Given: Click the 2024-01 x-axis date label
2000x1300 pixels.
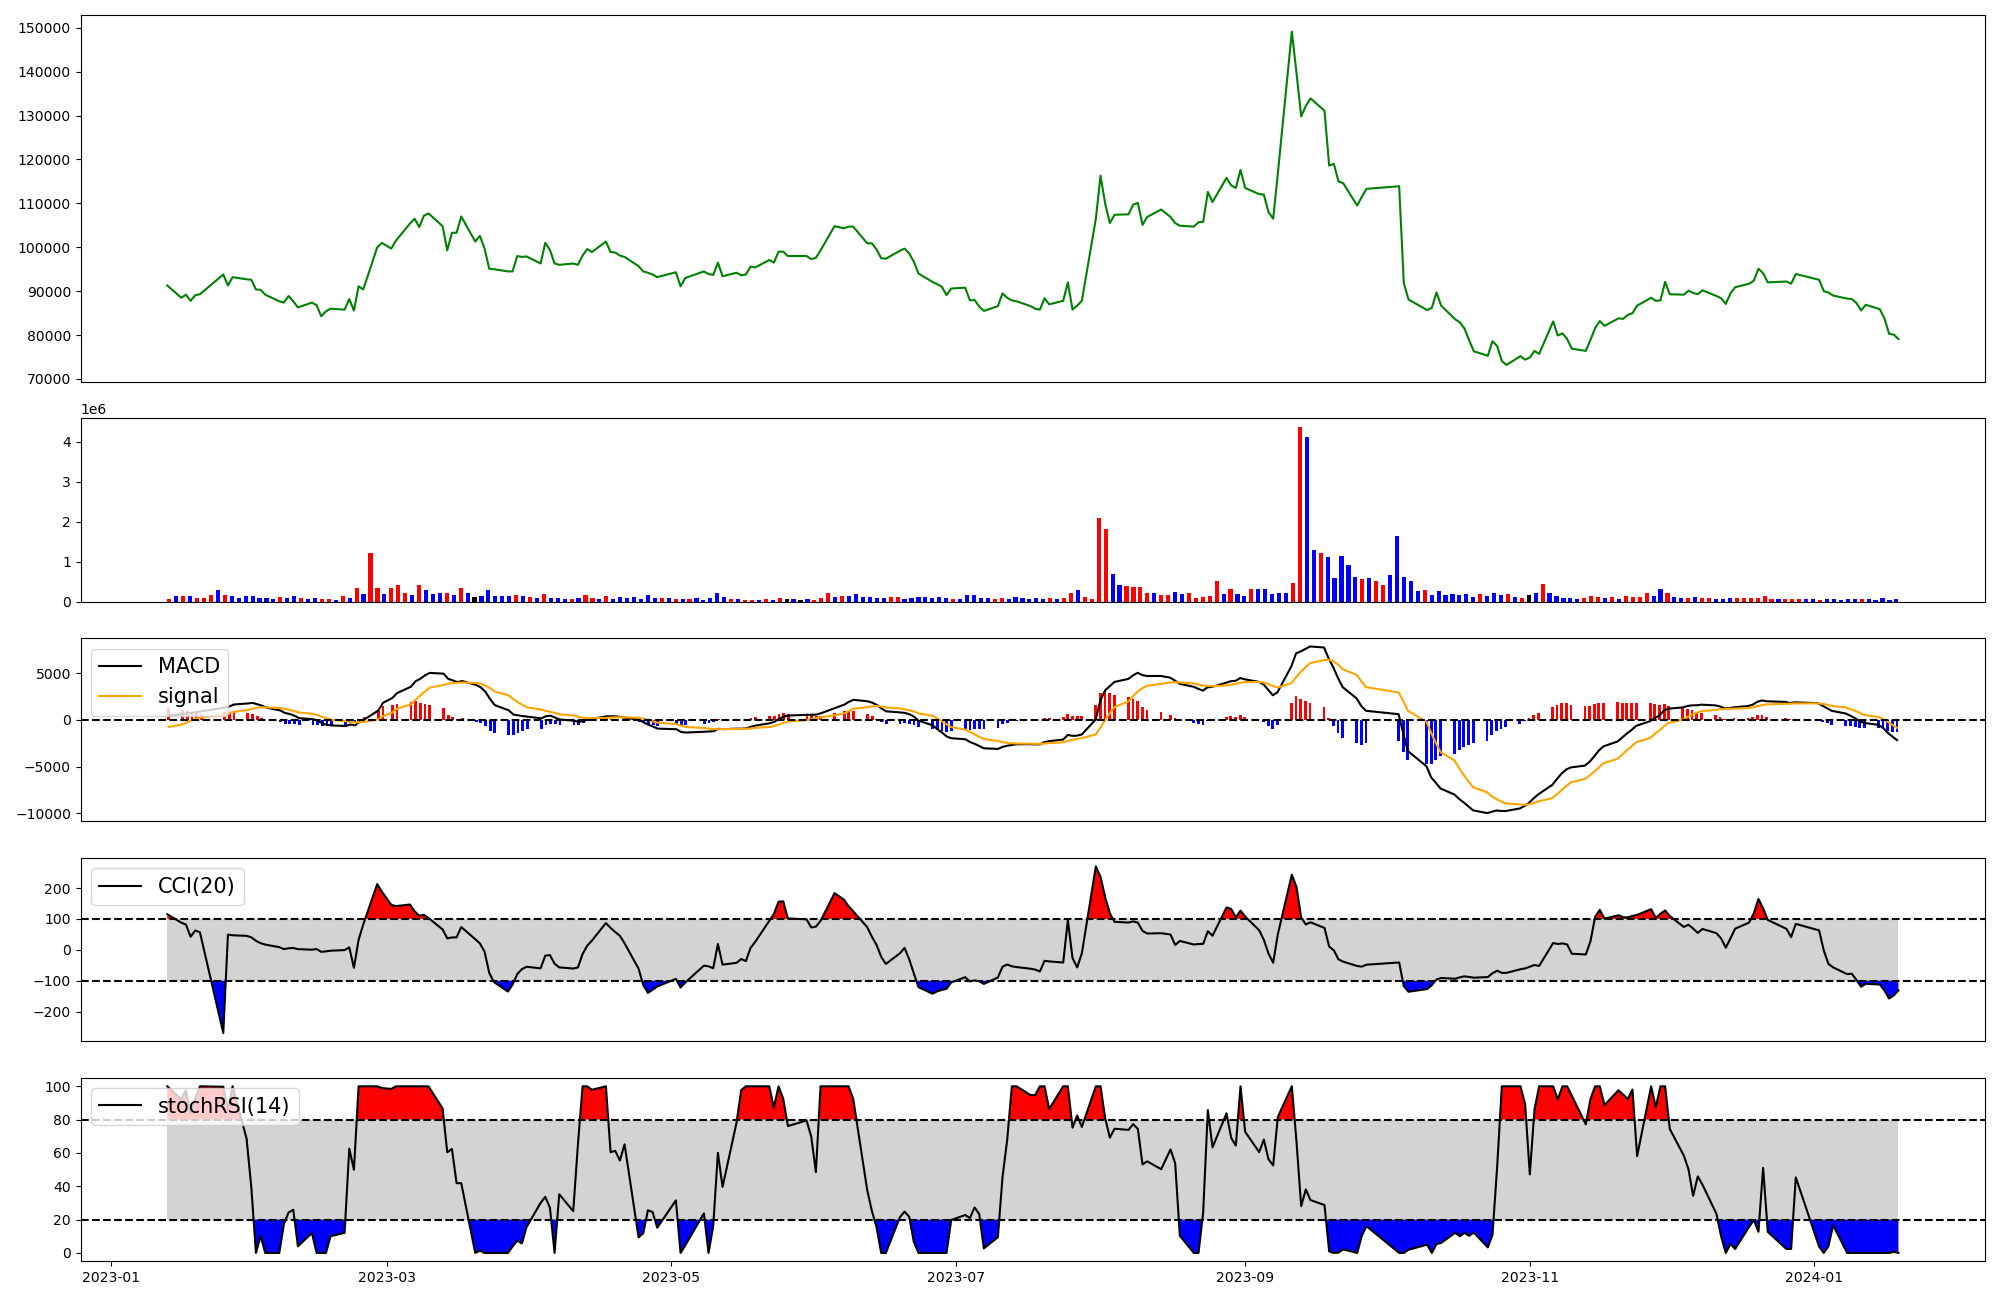Looking at the screenshot, I should tap(1814, 1277).
